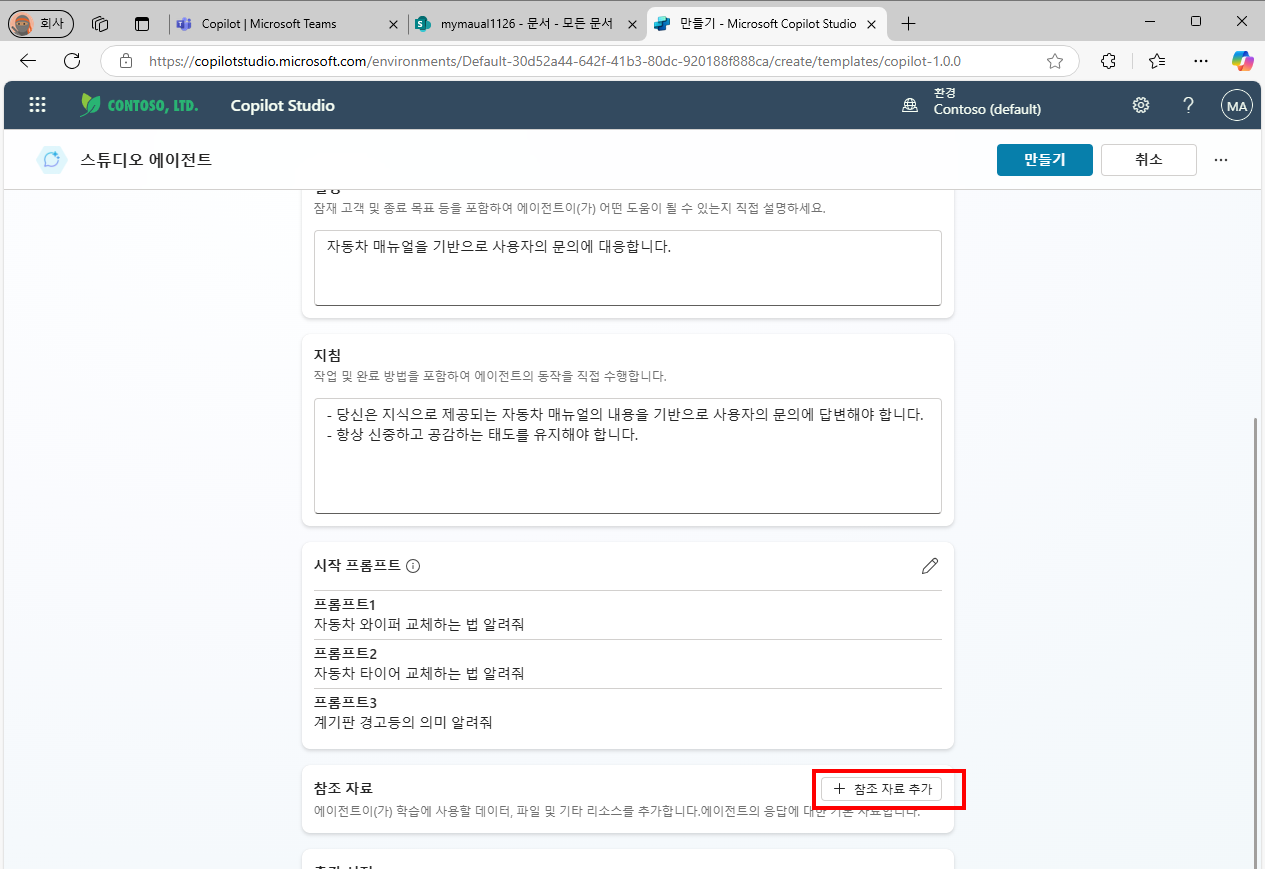Add this page to favorites star icon

click(1055, 61)
